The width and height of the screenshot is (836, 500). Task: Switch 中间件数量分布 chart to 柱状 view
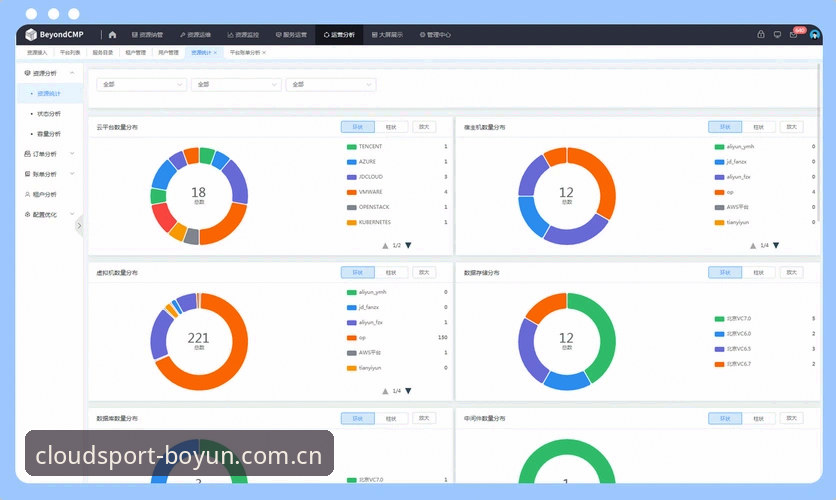pos(759,418)
